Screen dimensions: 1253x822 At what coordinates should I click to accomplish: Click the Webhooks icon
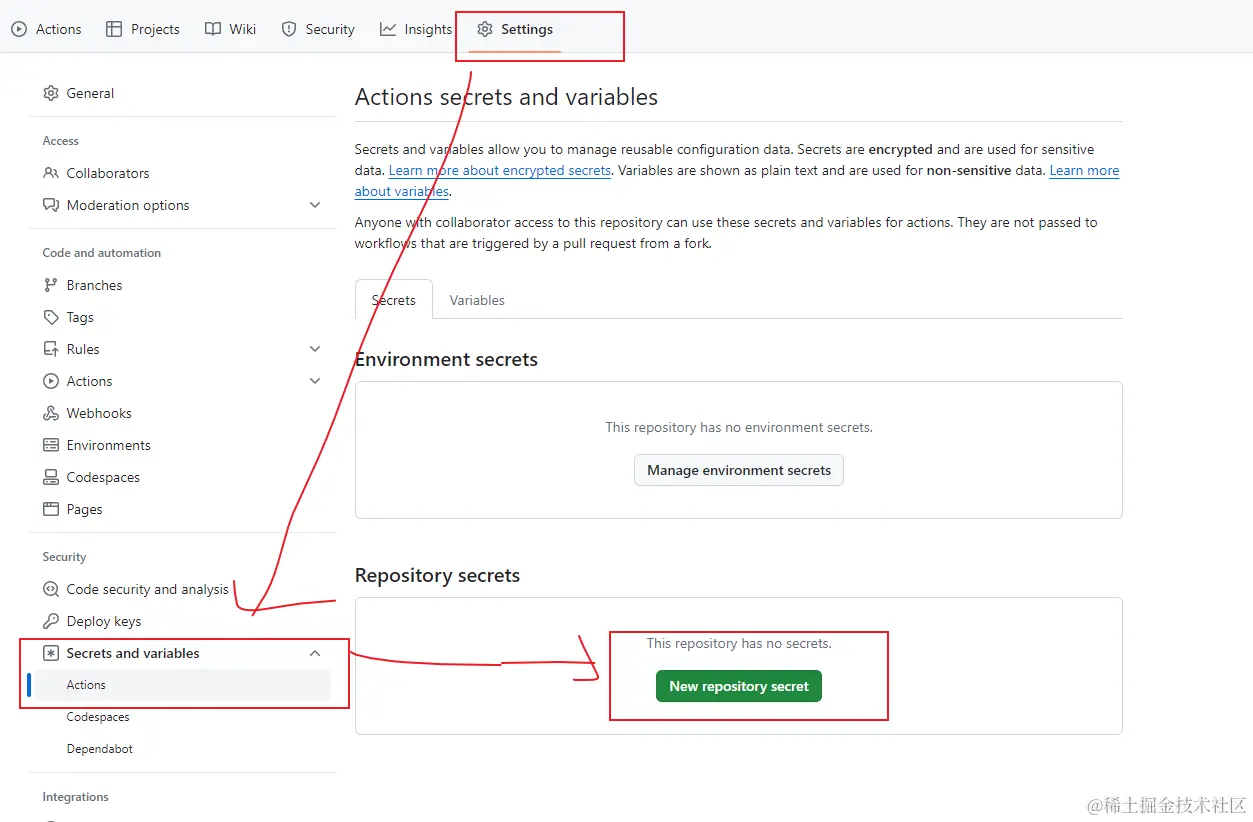[x=51, y=413]
